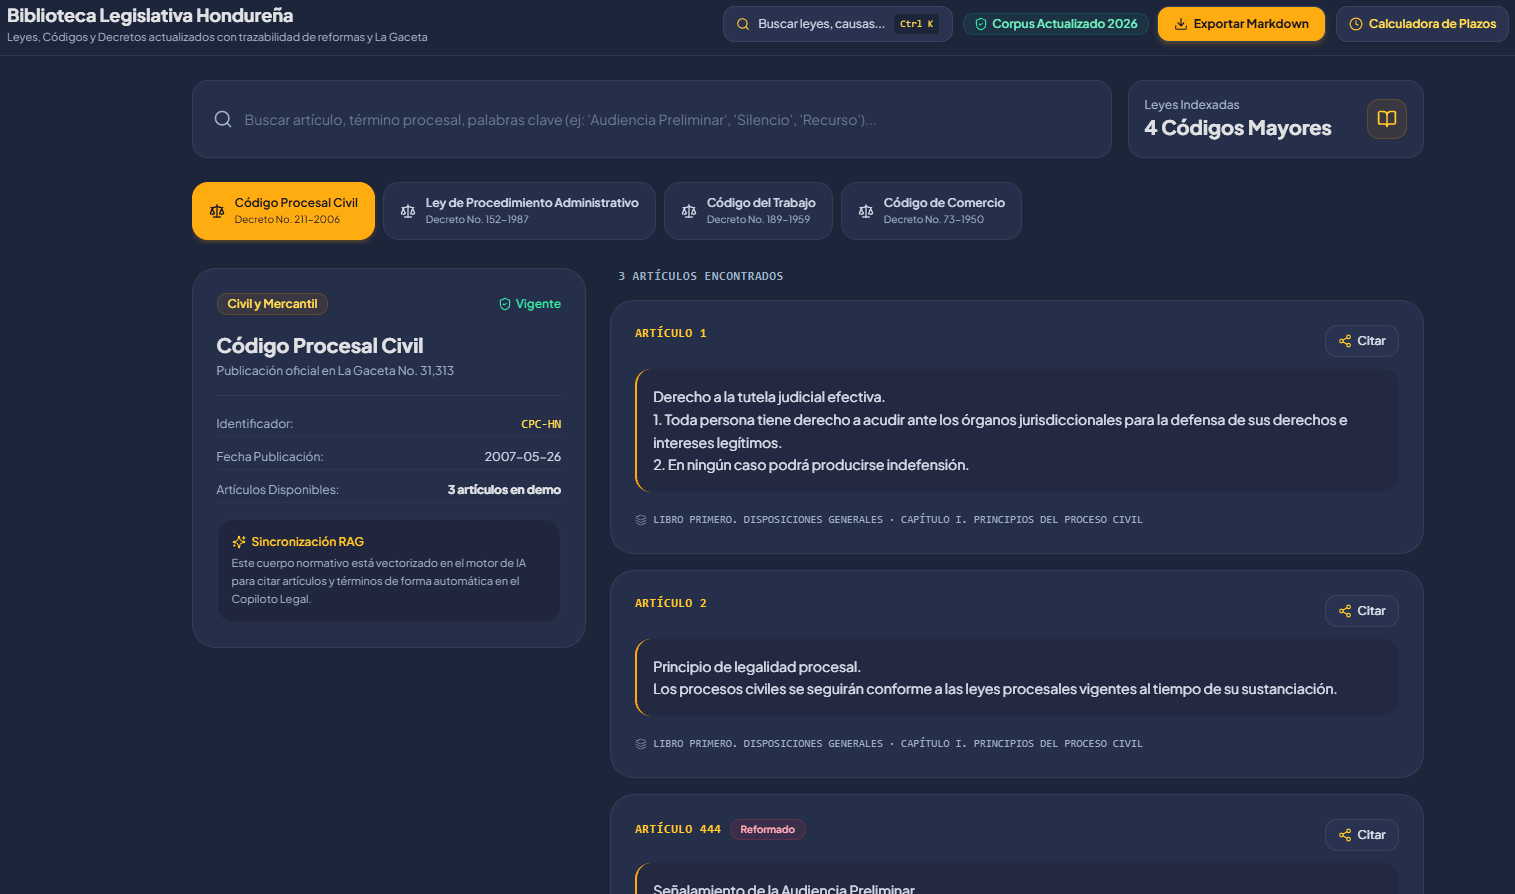Click the Ctrl K shortcut badge

916,24
